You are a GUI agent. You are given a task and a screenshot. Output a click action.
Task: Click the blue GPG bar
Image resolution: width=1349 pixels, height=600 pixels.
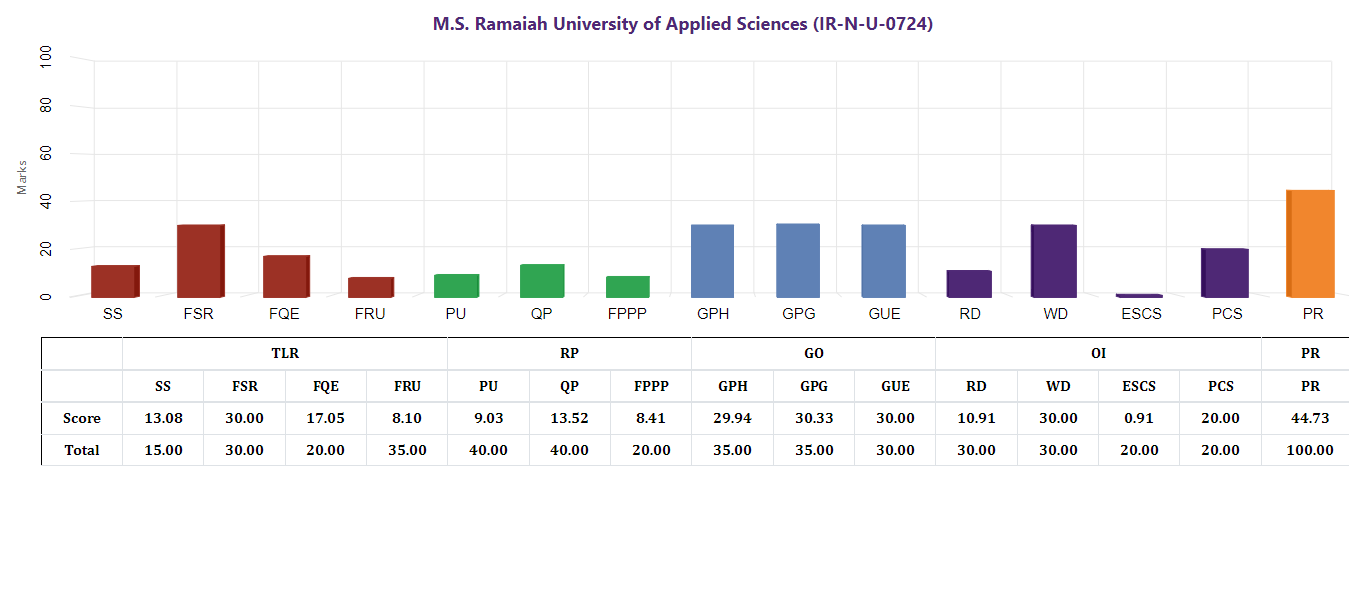tap(798, 260)
